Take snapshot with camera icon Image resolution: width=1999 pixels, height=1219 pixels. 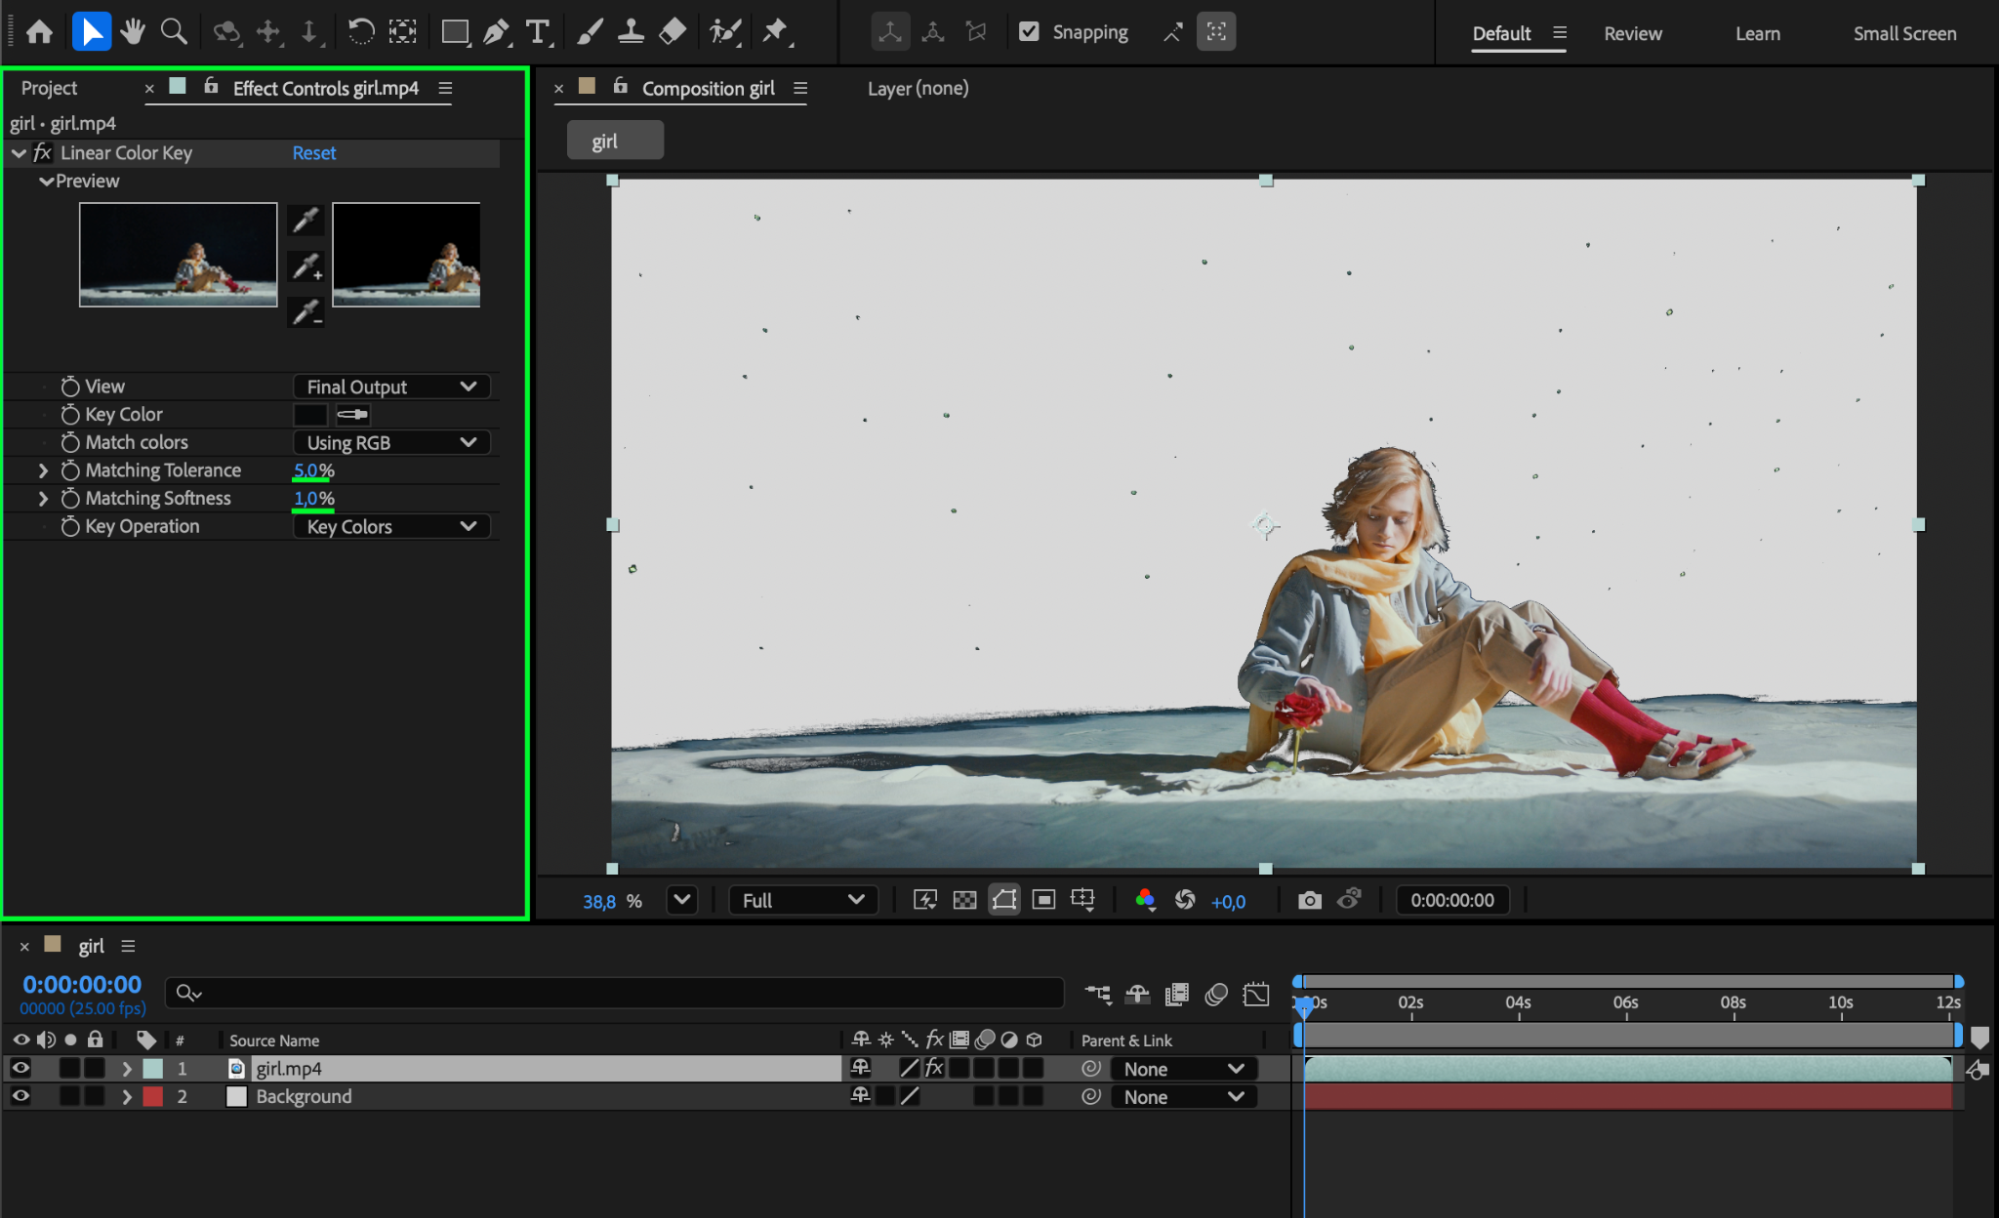click(1309, 900)
